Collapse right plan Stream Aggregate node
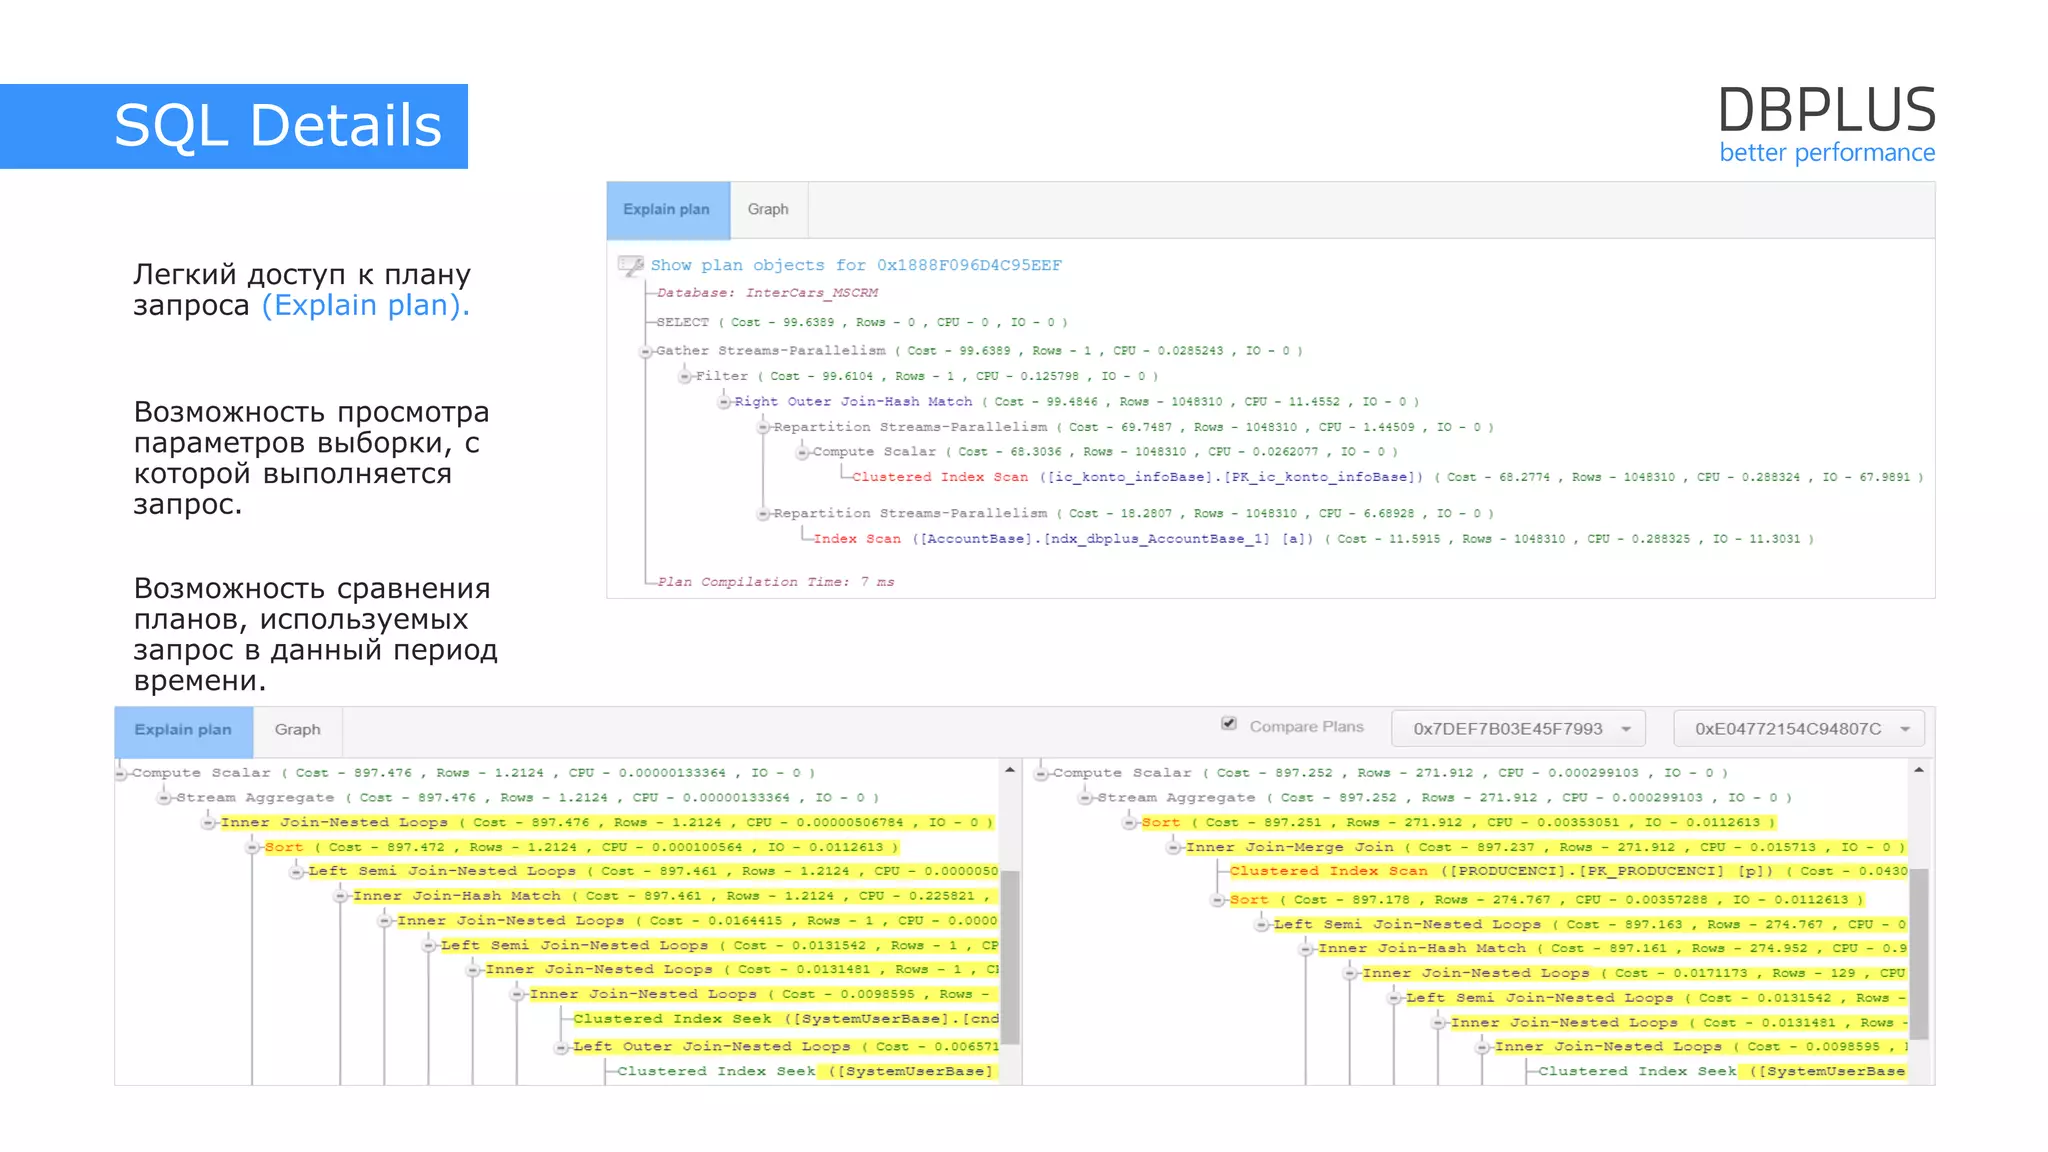Screen dimensions: 2048x1152 pos(1086,798)
